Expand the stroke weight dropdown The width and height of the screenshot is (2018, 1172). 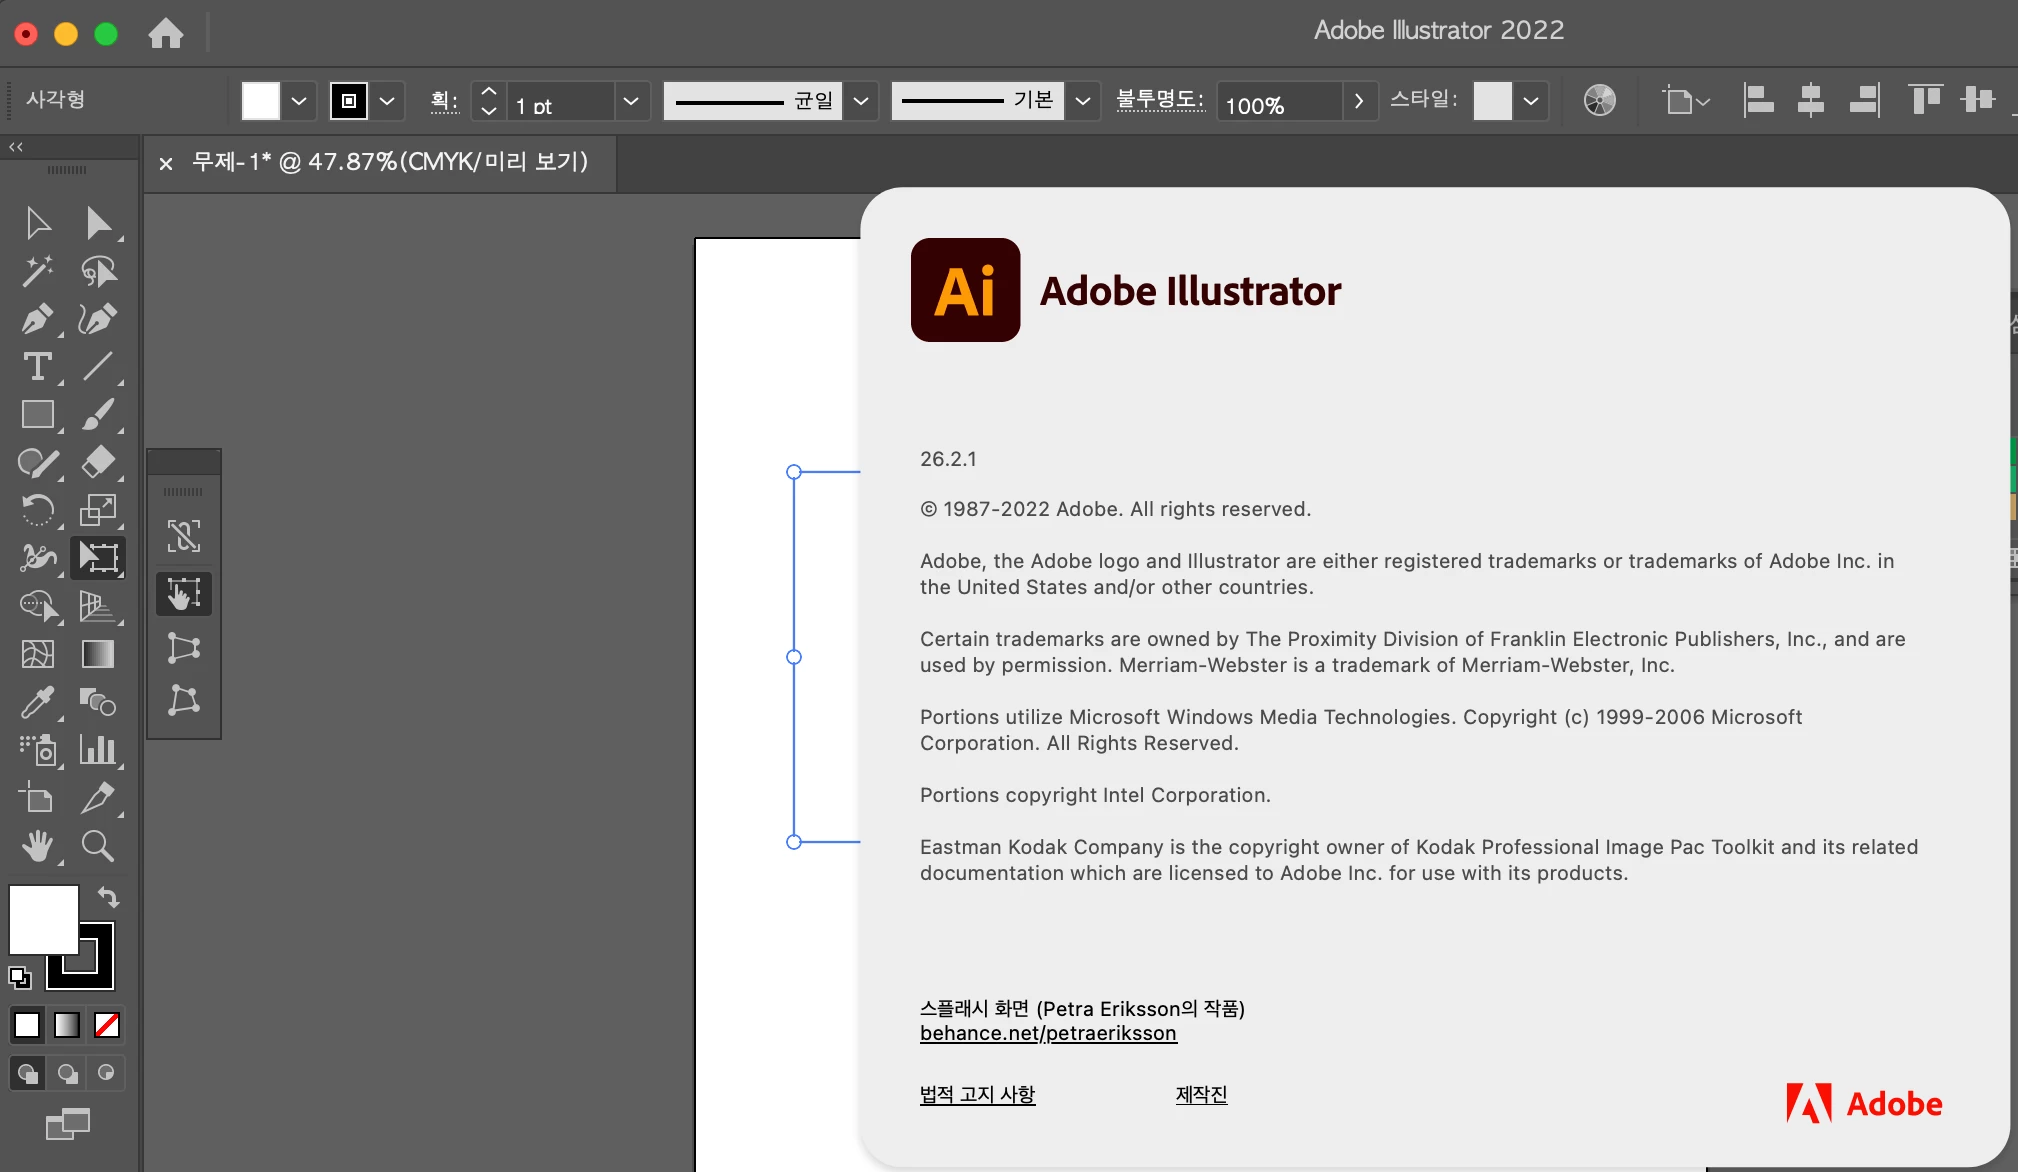coord(630,101)
